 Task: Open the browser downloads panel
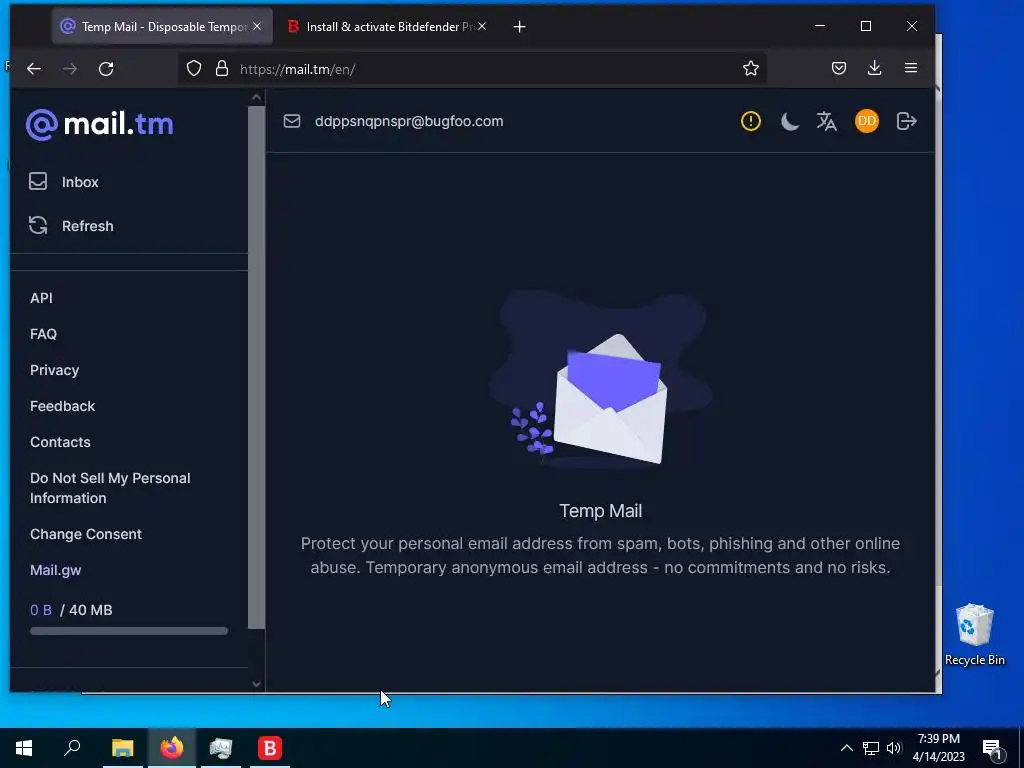[x=874, y=68]
